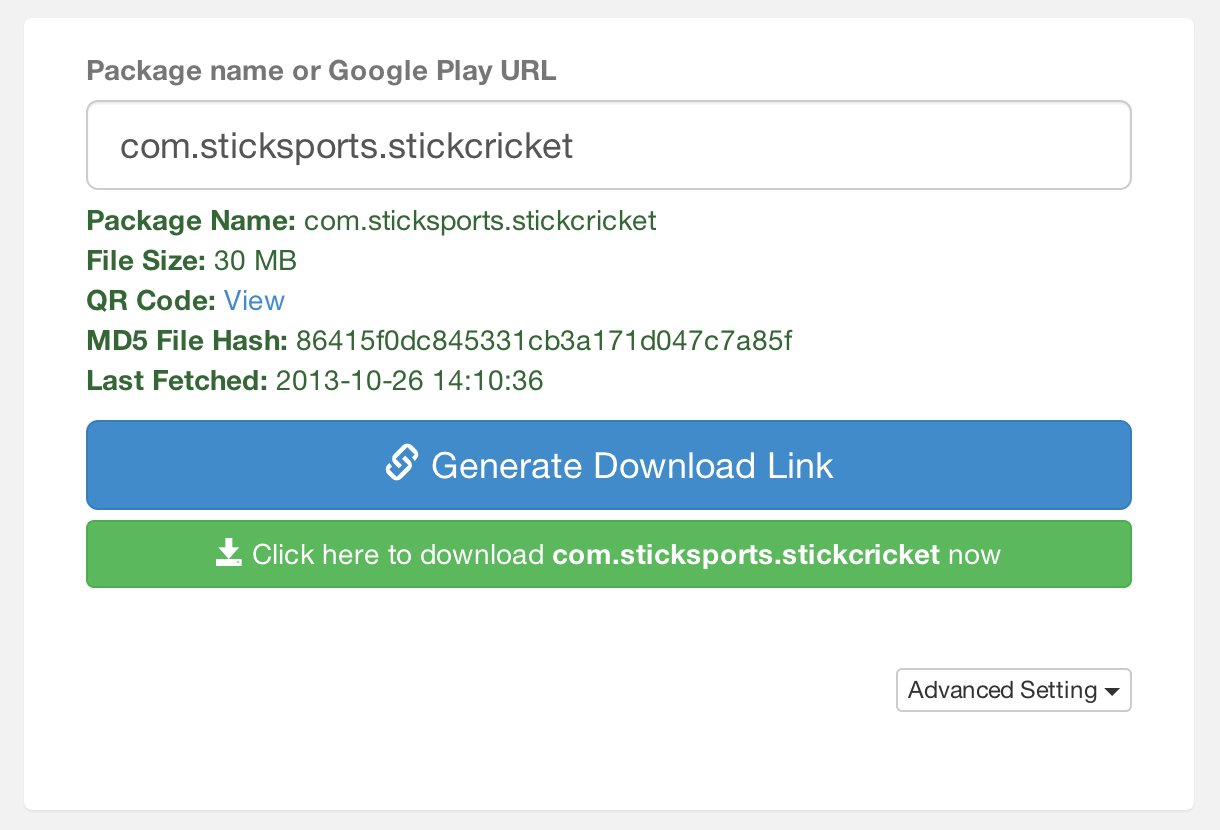Click the green package name value under the input
This screenshot has height=830, width=1220.
coord(480,221)
